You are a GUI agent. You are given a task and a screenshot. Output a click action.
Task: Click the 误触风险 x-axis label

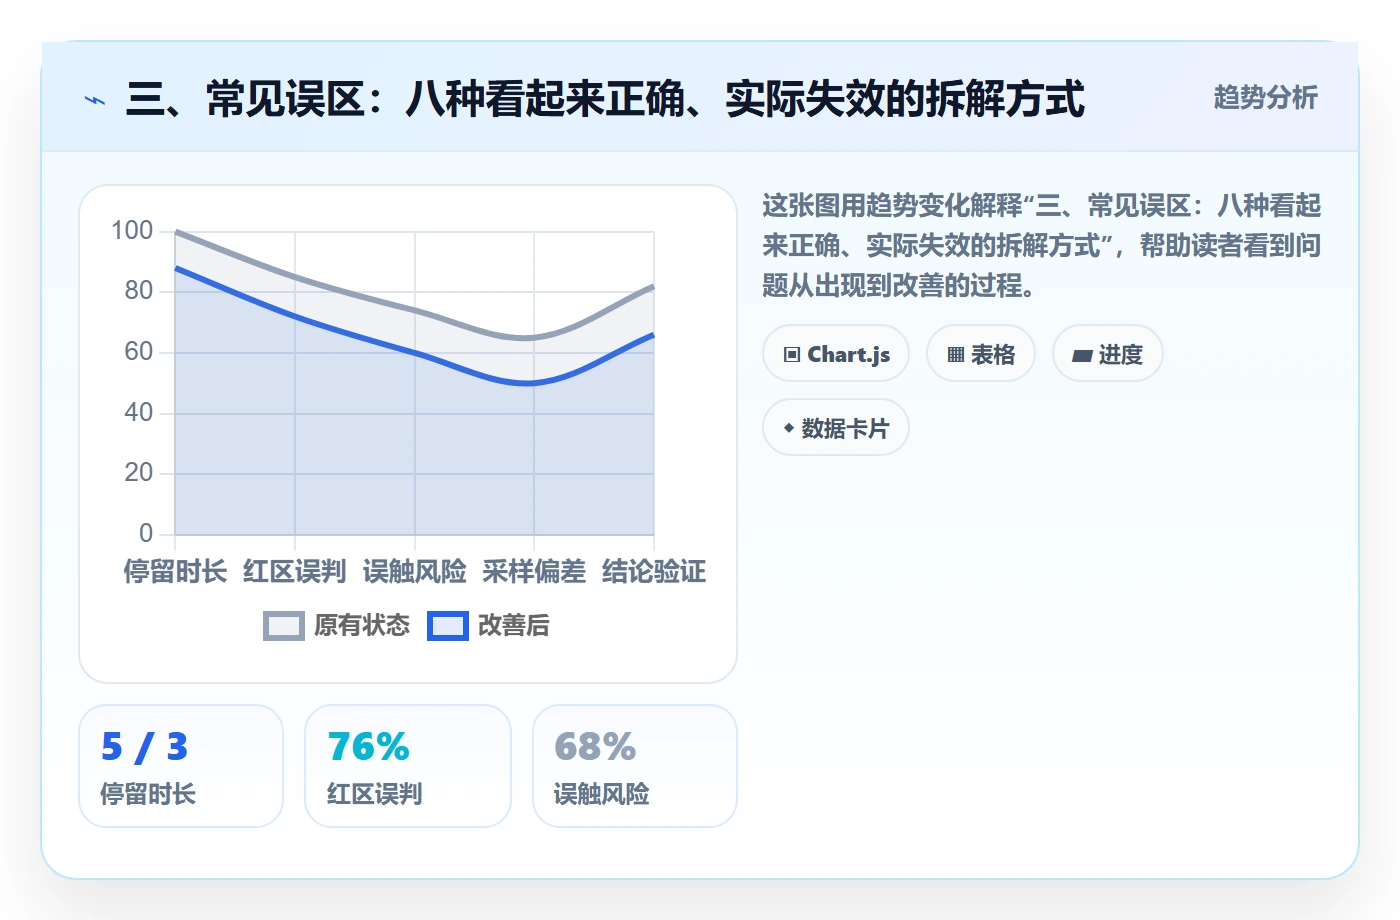pyautogui.click(x=415, y=572)
